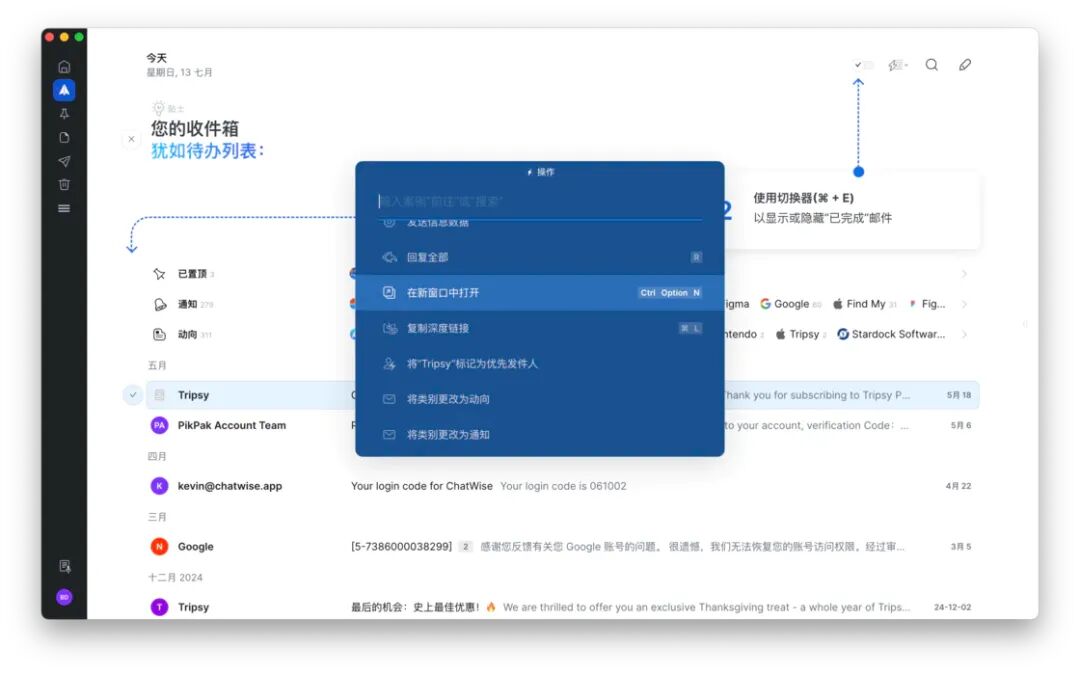Click the sidebar note icon above the avatar
The image size is (1080, 674).
[x=65, y=566]
